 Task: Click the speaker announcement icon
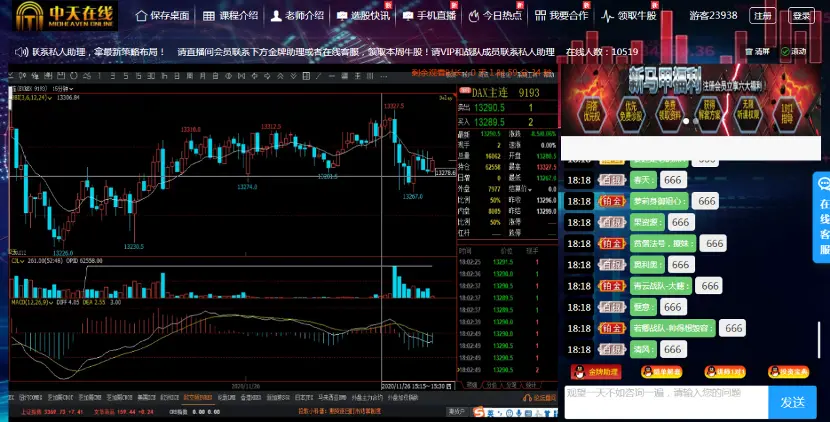(22, 51)
